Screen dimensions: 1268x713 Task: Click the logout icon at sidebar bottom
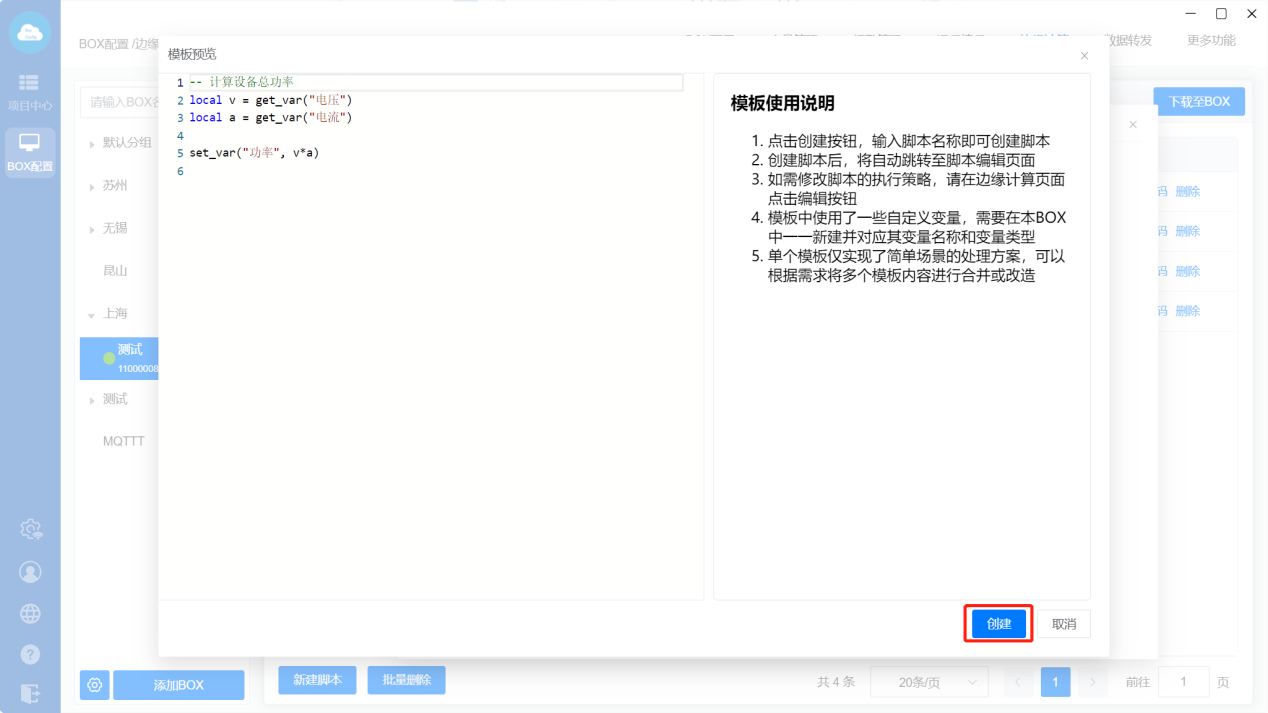click(x=31, y=693)
